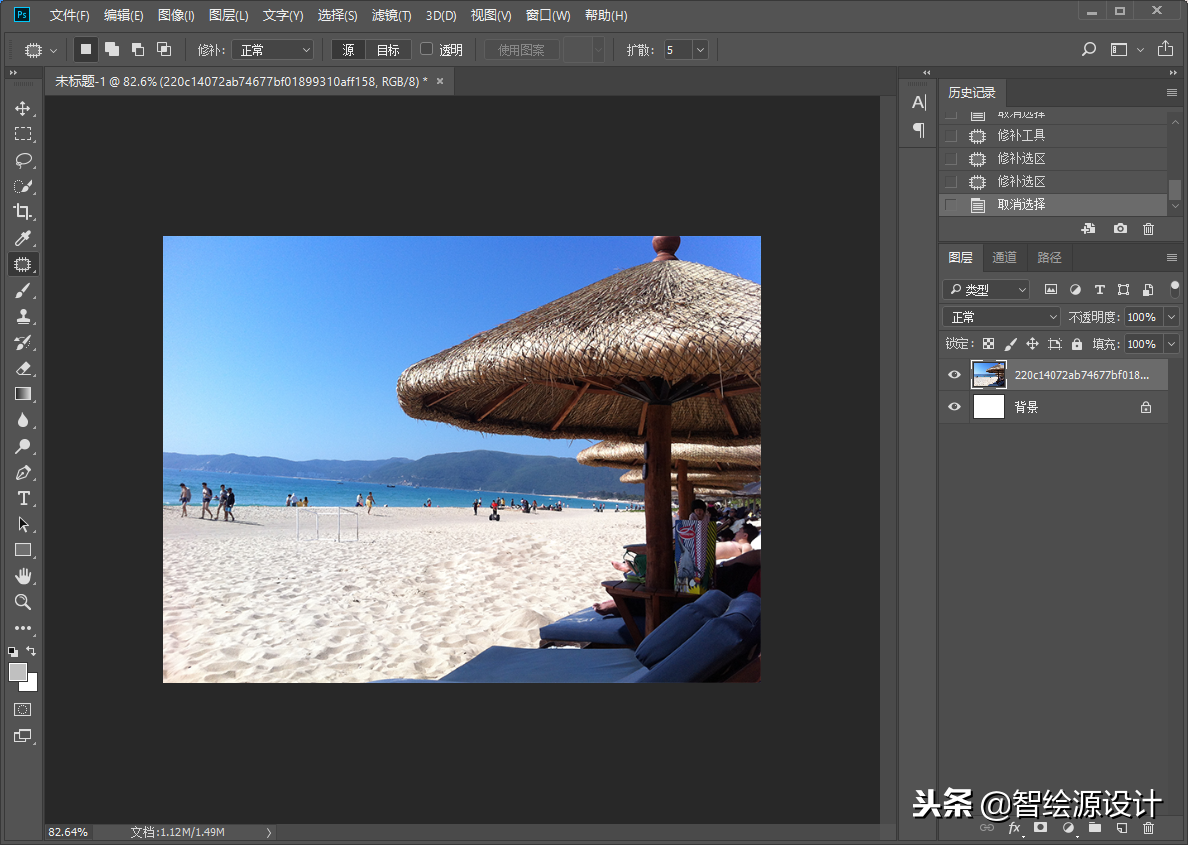
Task: Enable the 透明 checkbox
Action: [x=427, y=49]
